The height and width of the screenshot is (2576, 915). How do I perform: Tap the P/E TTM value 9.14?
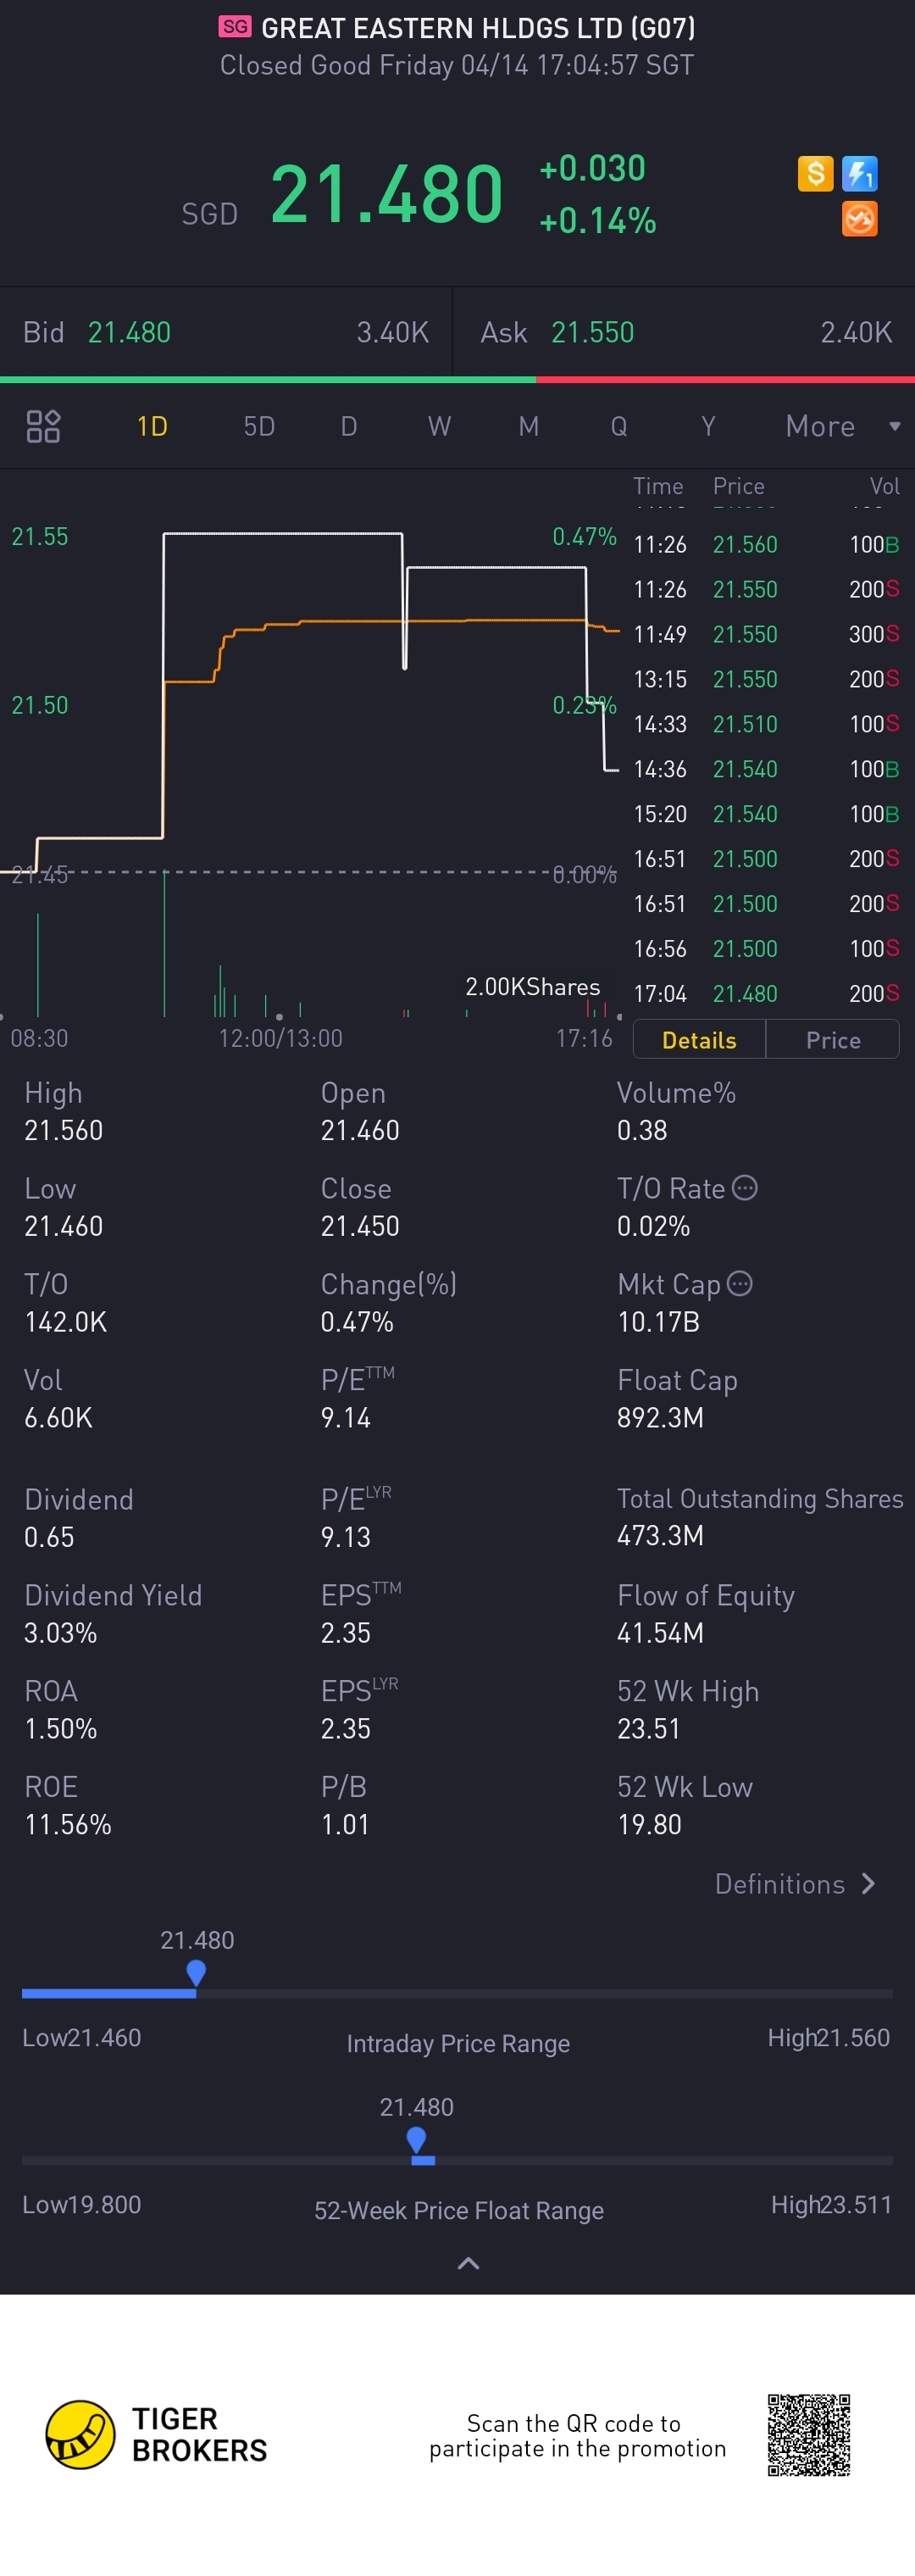coord(345,1417)
